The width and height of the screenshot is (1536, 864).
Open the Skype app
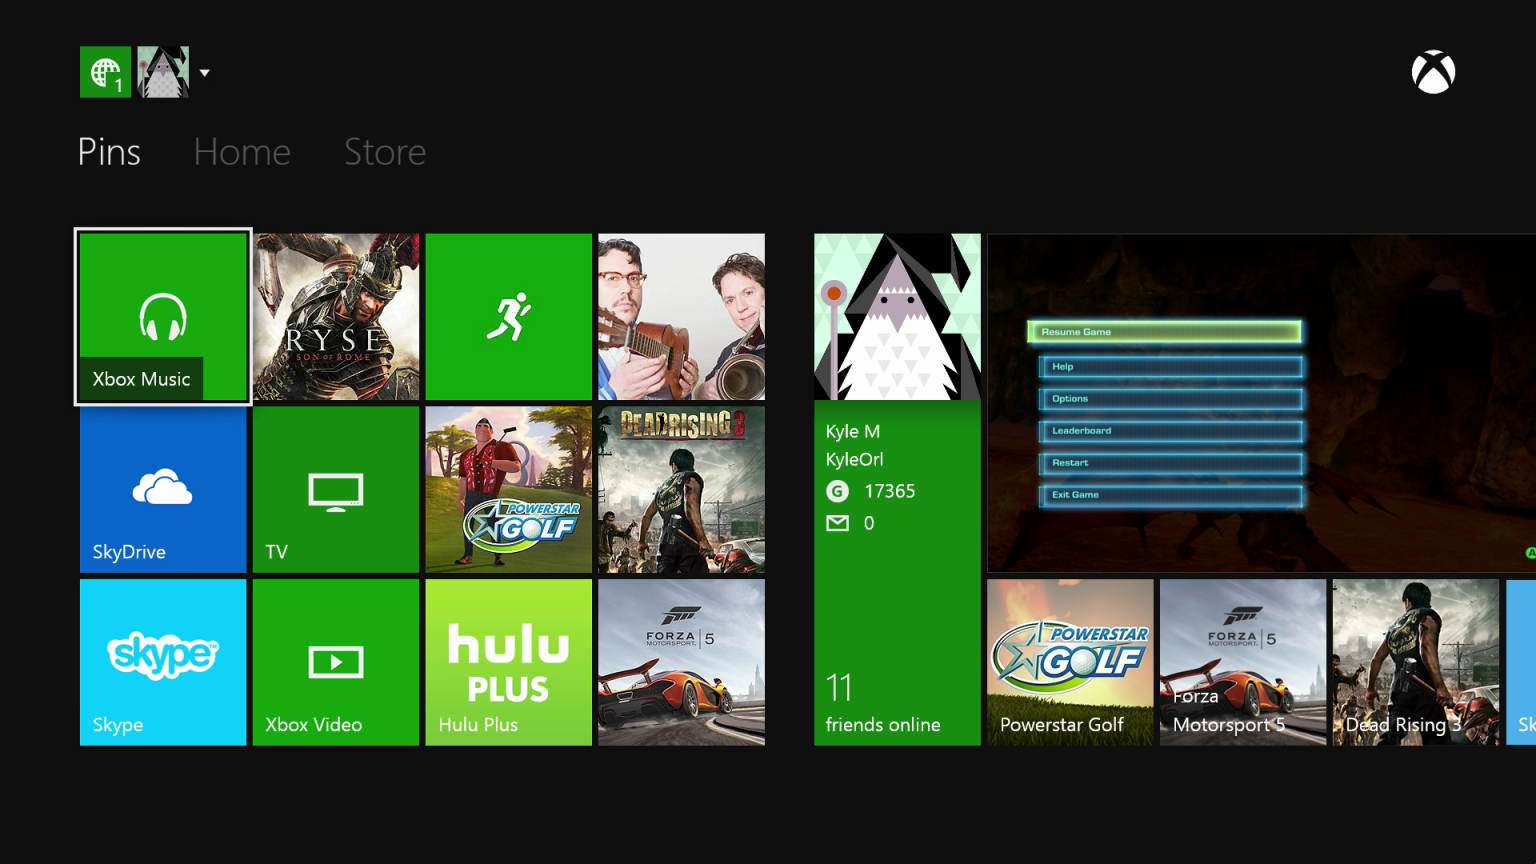coord(162,662)
